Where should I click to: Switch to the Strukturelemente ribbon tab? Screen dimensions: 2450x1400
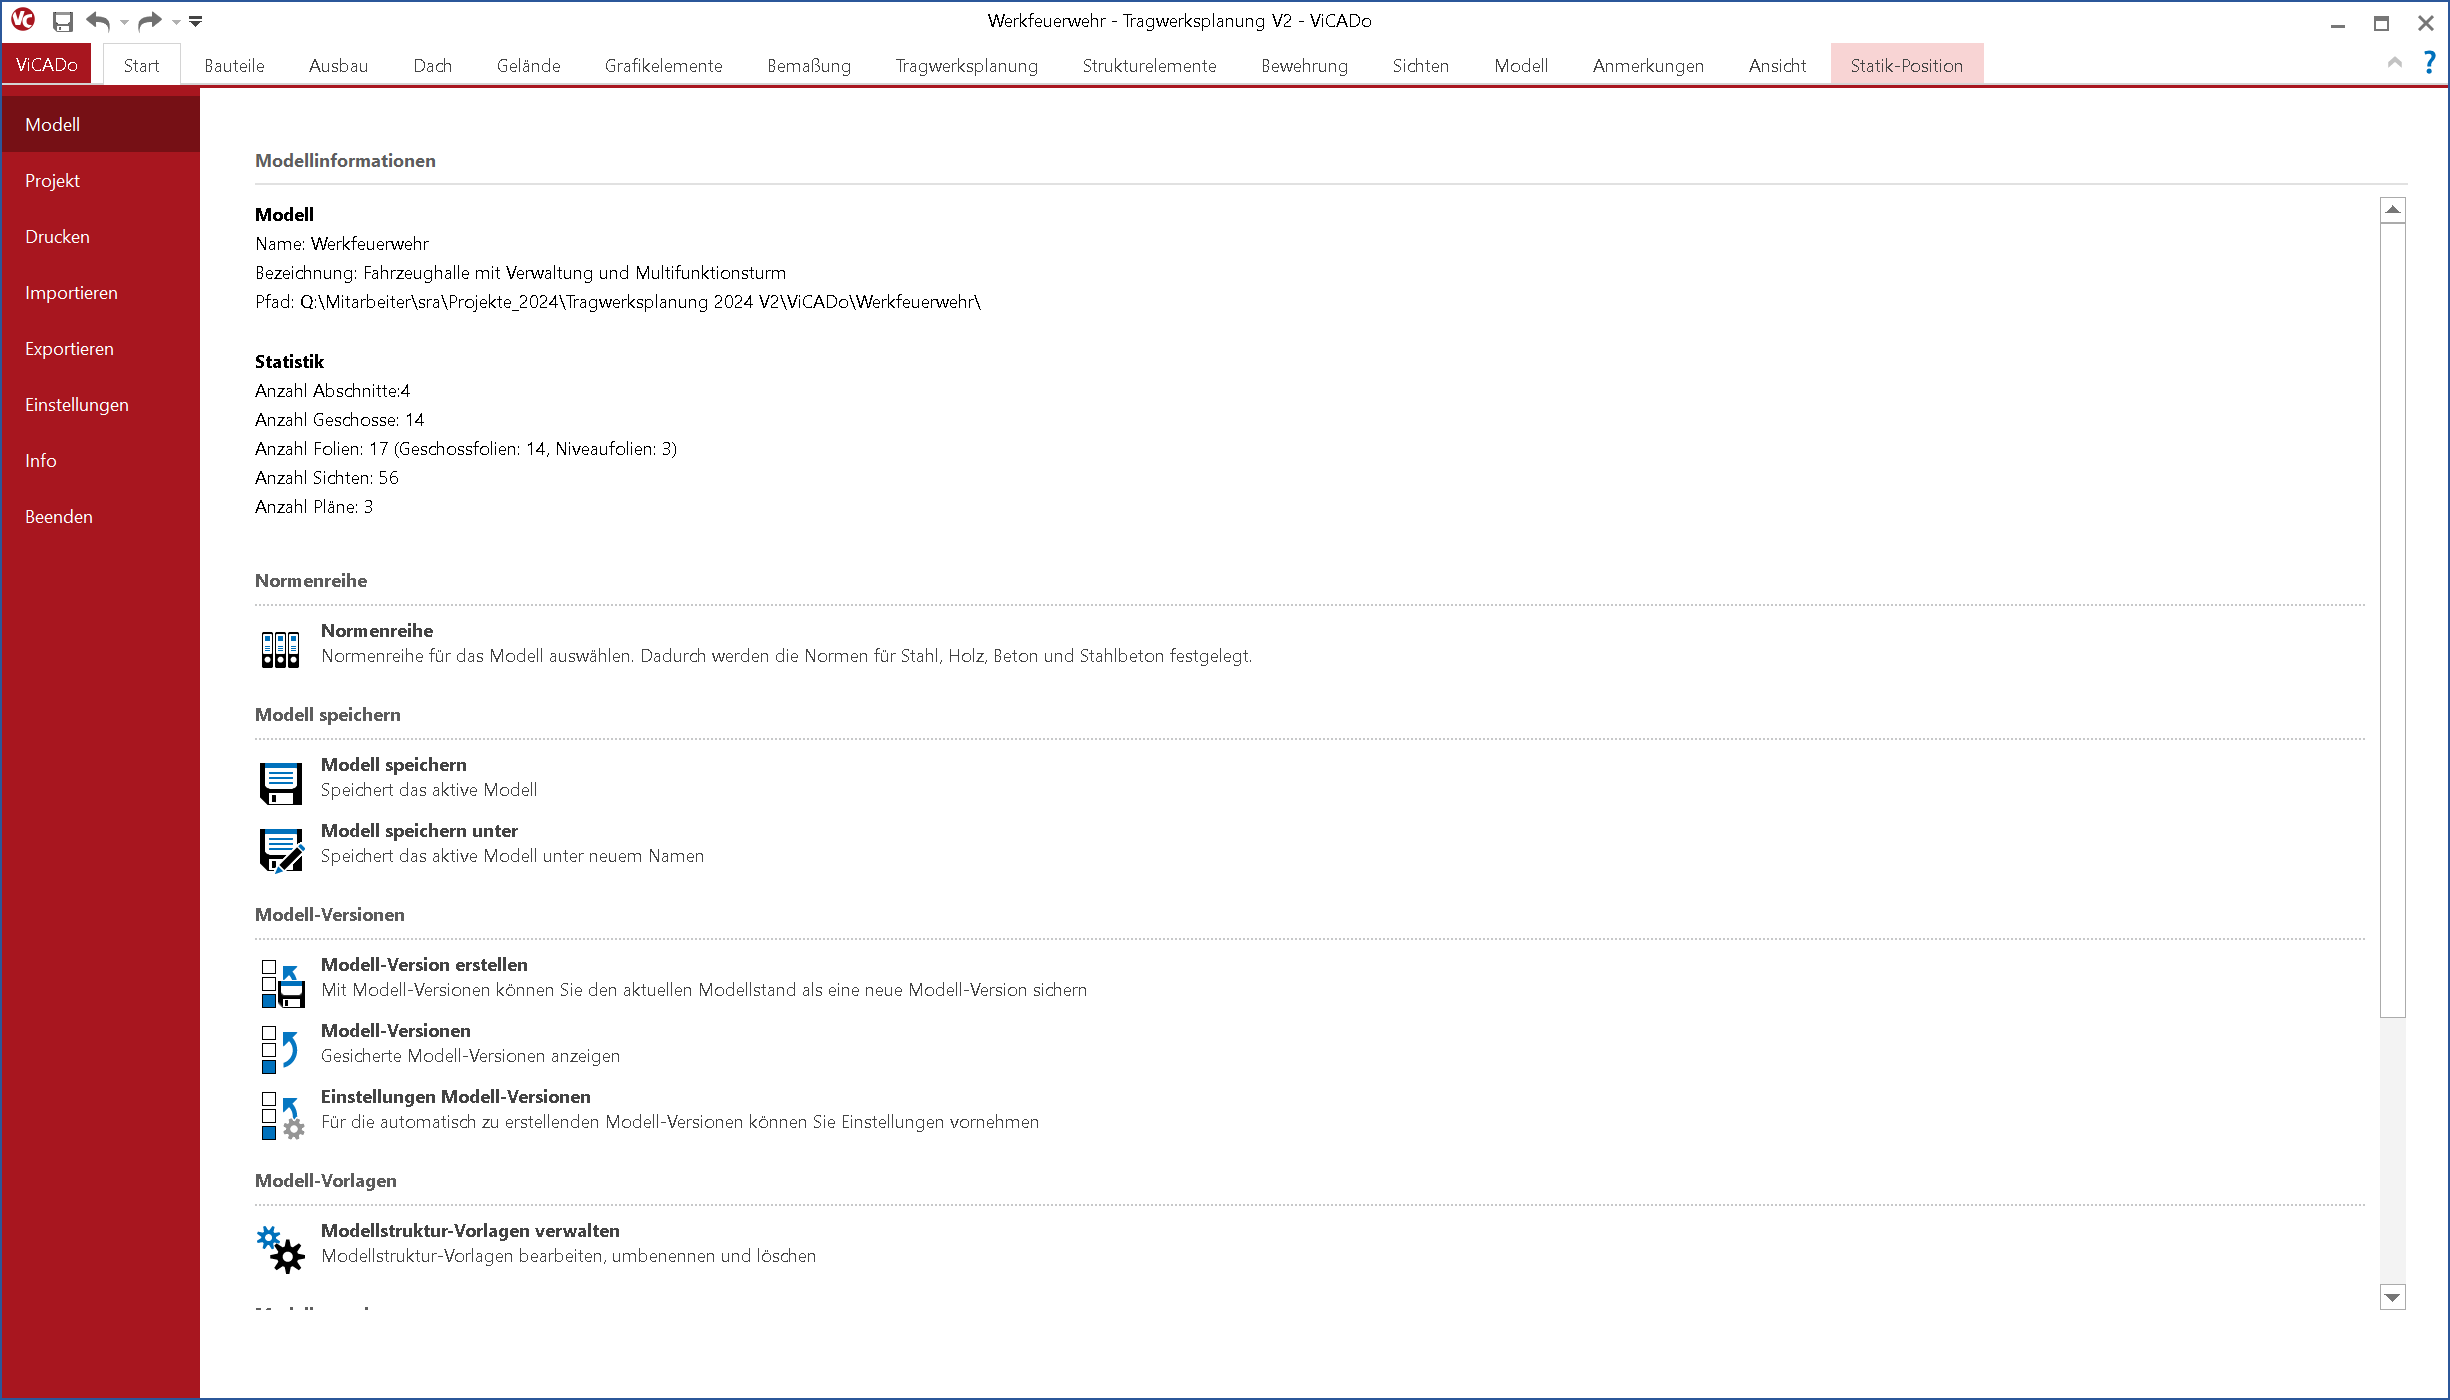click(1149, 65)
